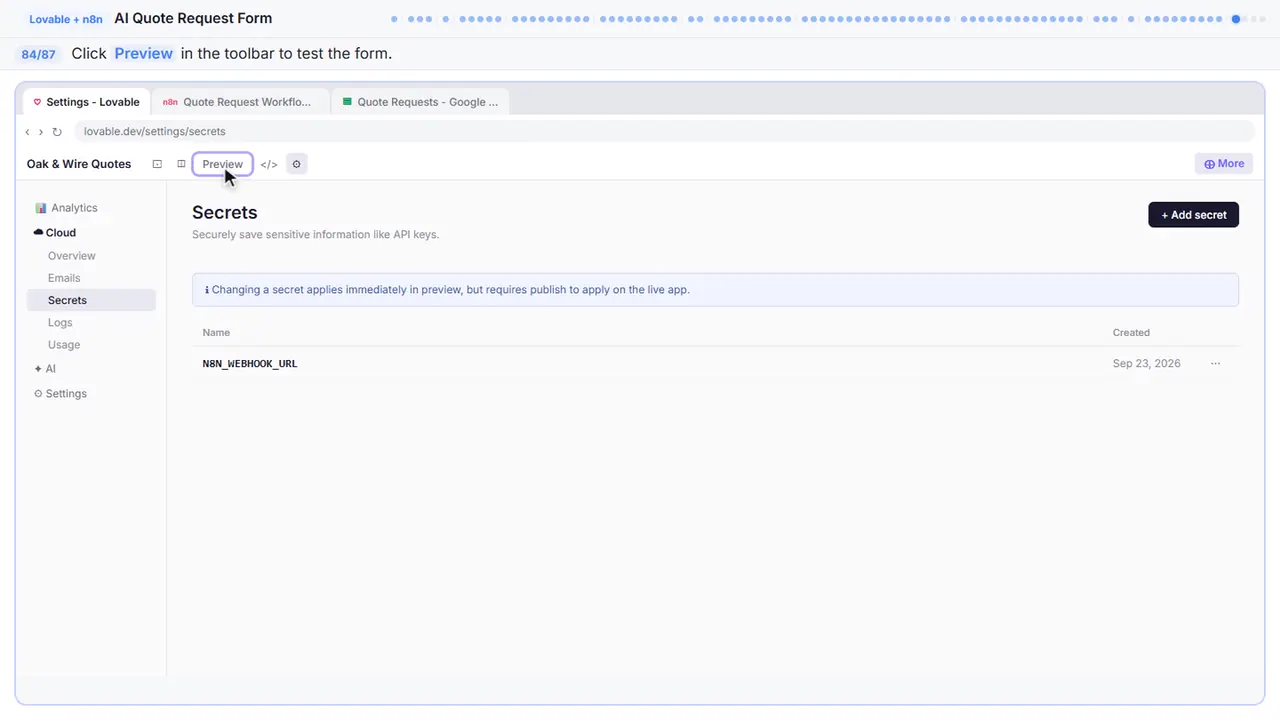This screenshot has width=1280, height=720.
Task: Click the Secrets page heading
Action: [225, 212]
